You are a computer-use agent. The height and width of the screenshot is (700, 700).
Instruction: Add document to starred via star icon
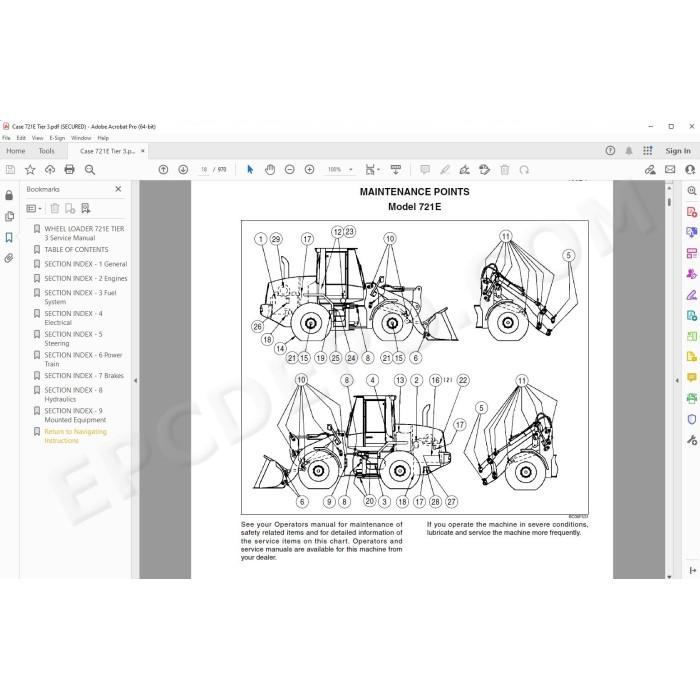pos(30,170)
